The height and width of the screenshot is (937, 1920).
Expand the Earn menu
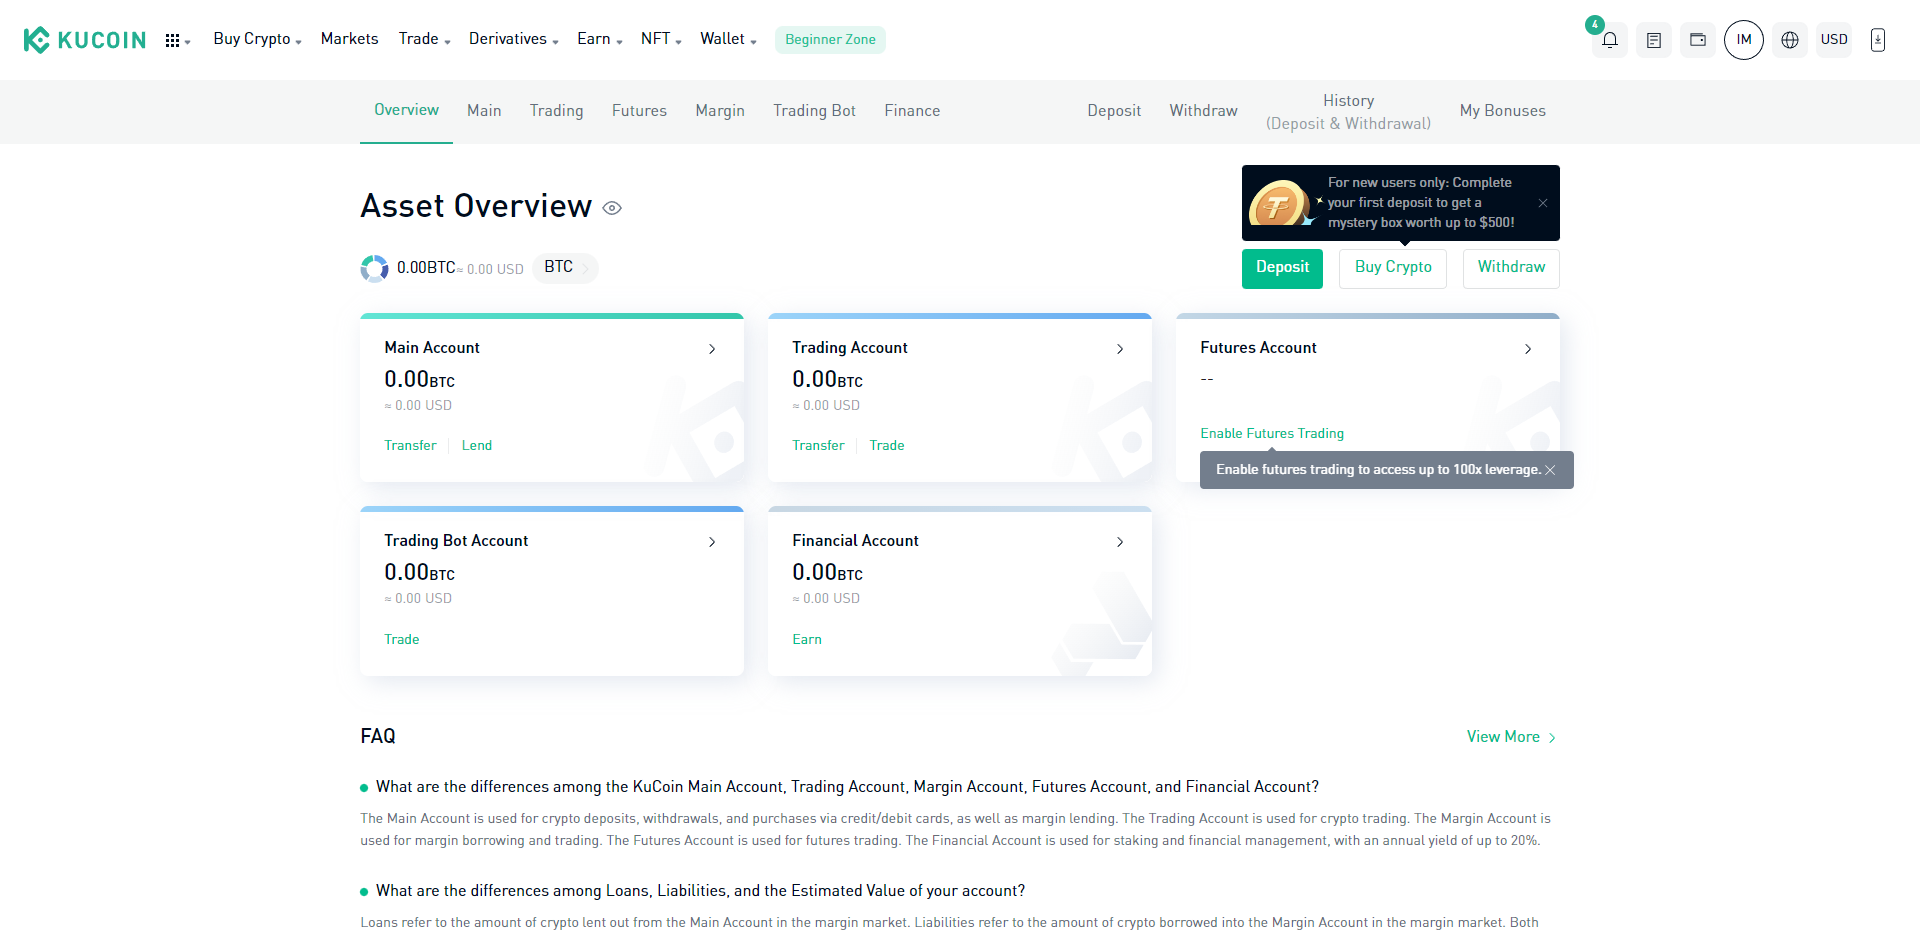pyautogui.click(x=599, y=39)
